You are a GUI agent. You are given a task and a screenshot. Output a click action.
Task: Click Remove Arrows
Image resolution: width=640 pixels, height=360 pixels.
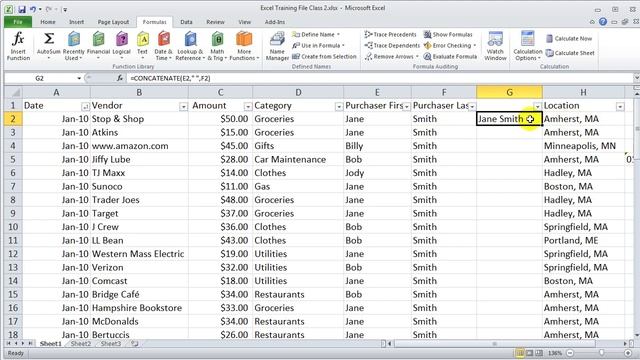pos(392,57)
